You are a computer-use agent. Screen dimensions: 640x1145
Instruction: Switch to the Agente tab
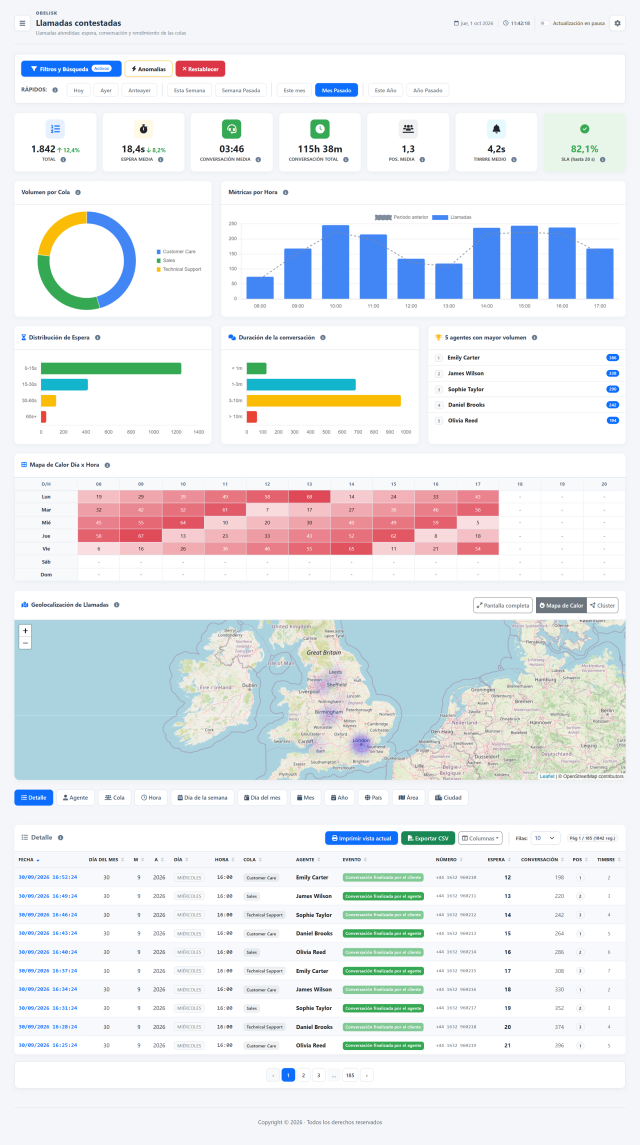(75, 797)
